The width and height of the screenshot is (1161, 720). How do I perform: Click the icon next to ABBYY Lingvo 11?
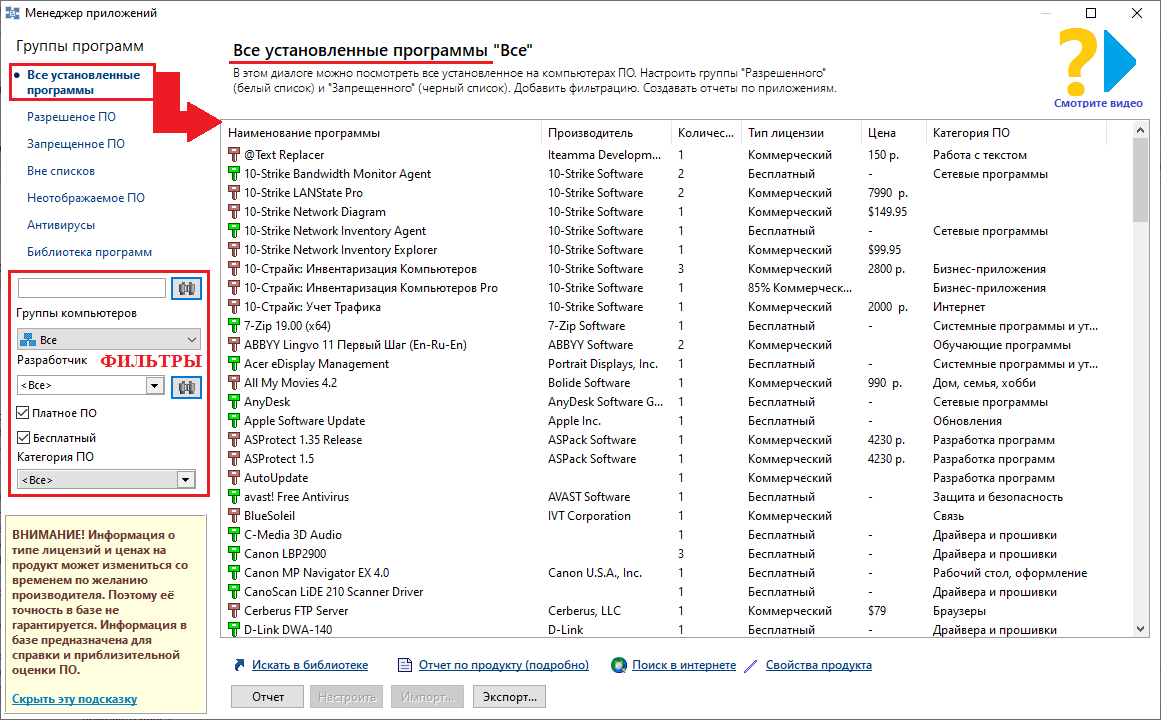click(234, 345)
